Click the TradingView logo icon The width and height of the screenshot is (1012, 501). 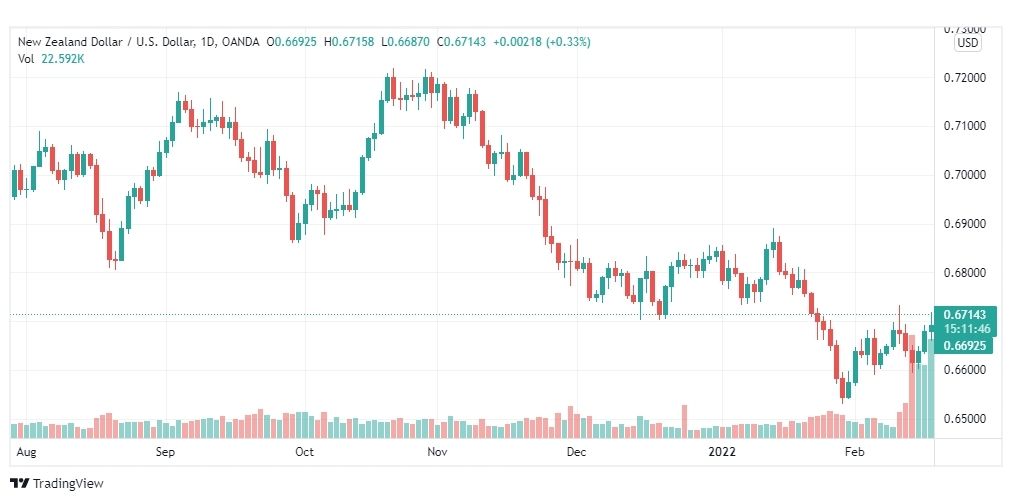pyautogui.click(x=20, y=483)
